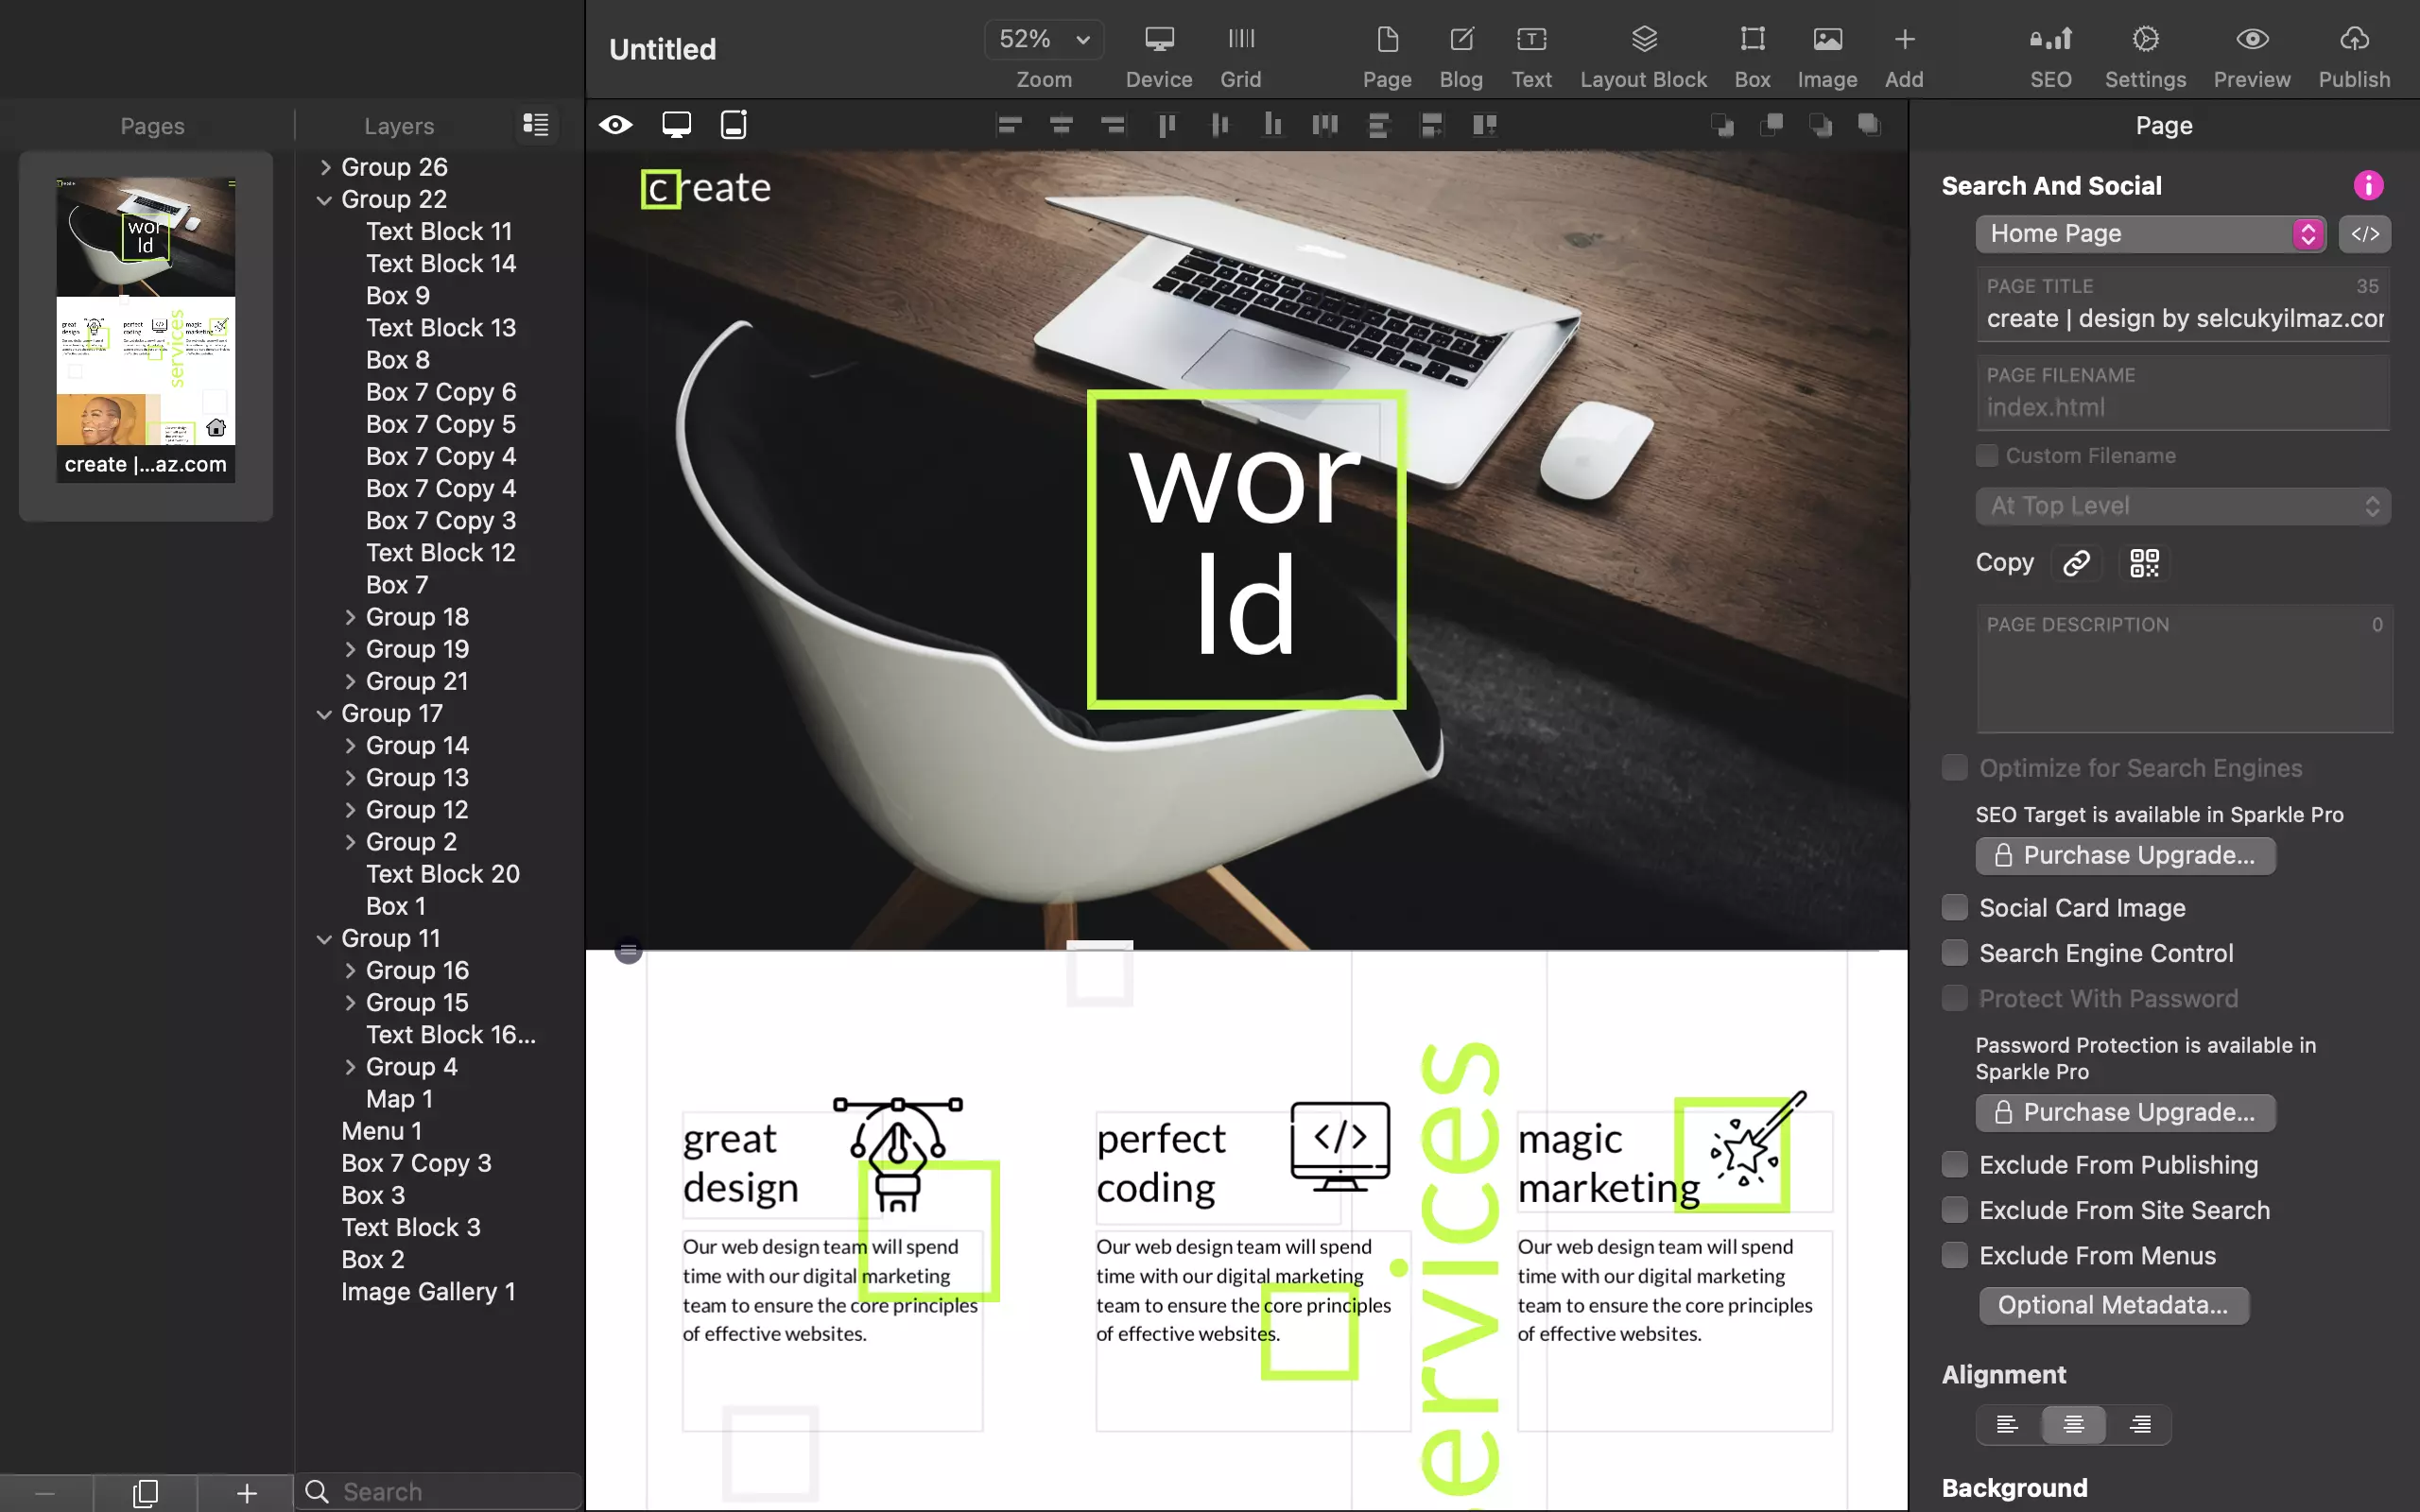Click the page title input field
The width and height of the screenshot is (2420, 1512).
pyautogui.click(x=2182, y=317)
